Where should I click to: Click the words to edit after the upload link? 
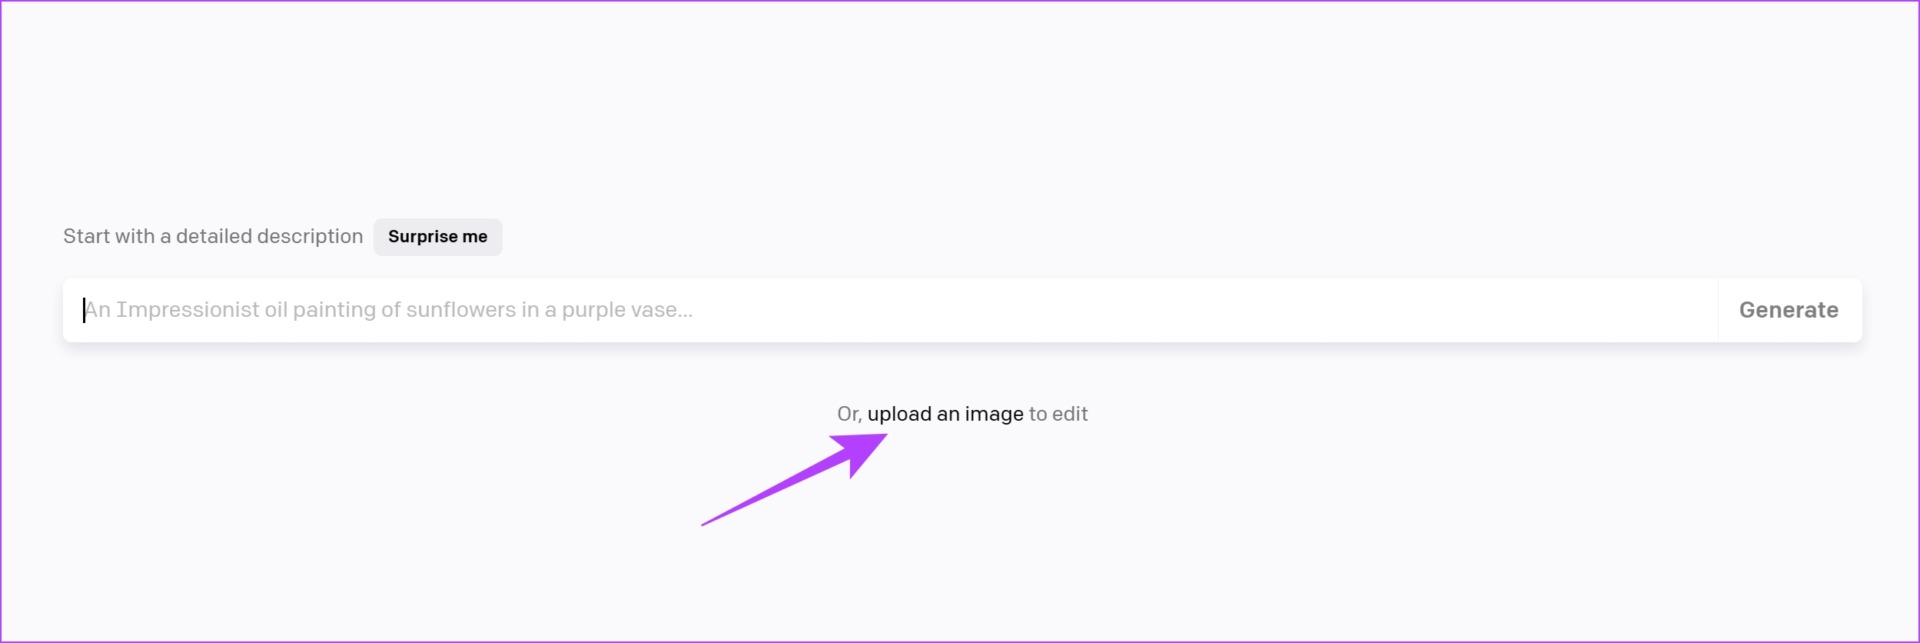(x=1058, y=414)
